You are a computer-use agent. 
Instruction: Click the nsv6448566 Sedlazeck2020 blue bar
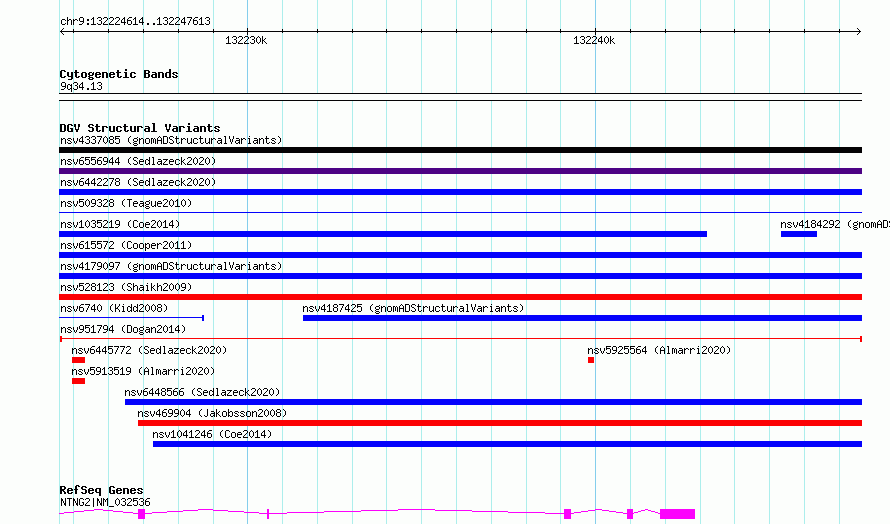(x=493, y=402)
